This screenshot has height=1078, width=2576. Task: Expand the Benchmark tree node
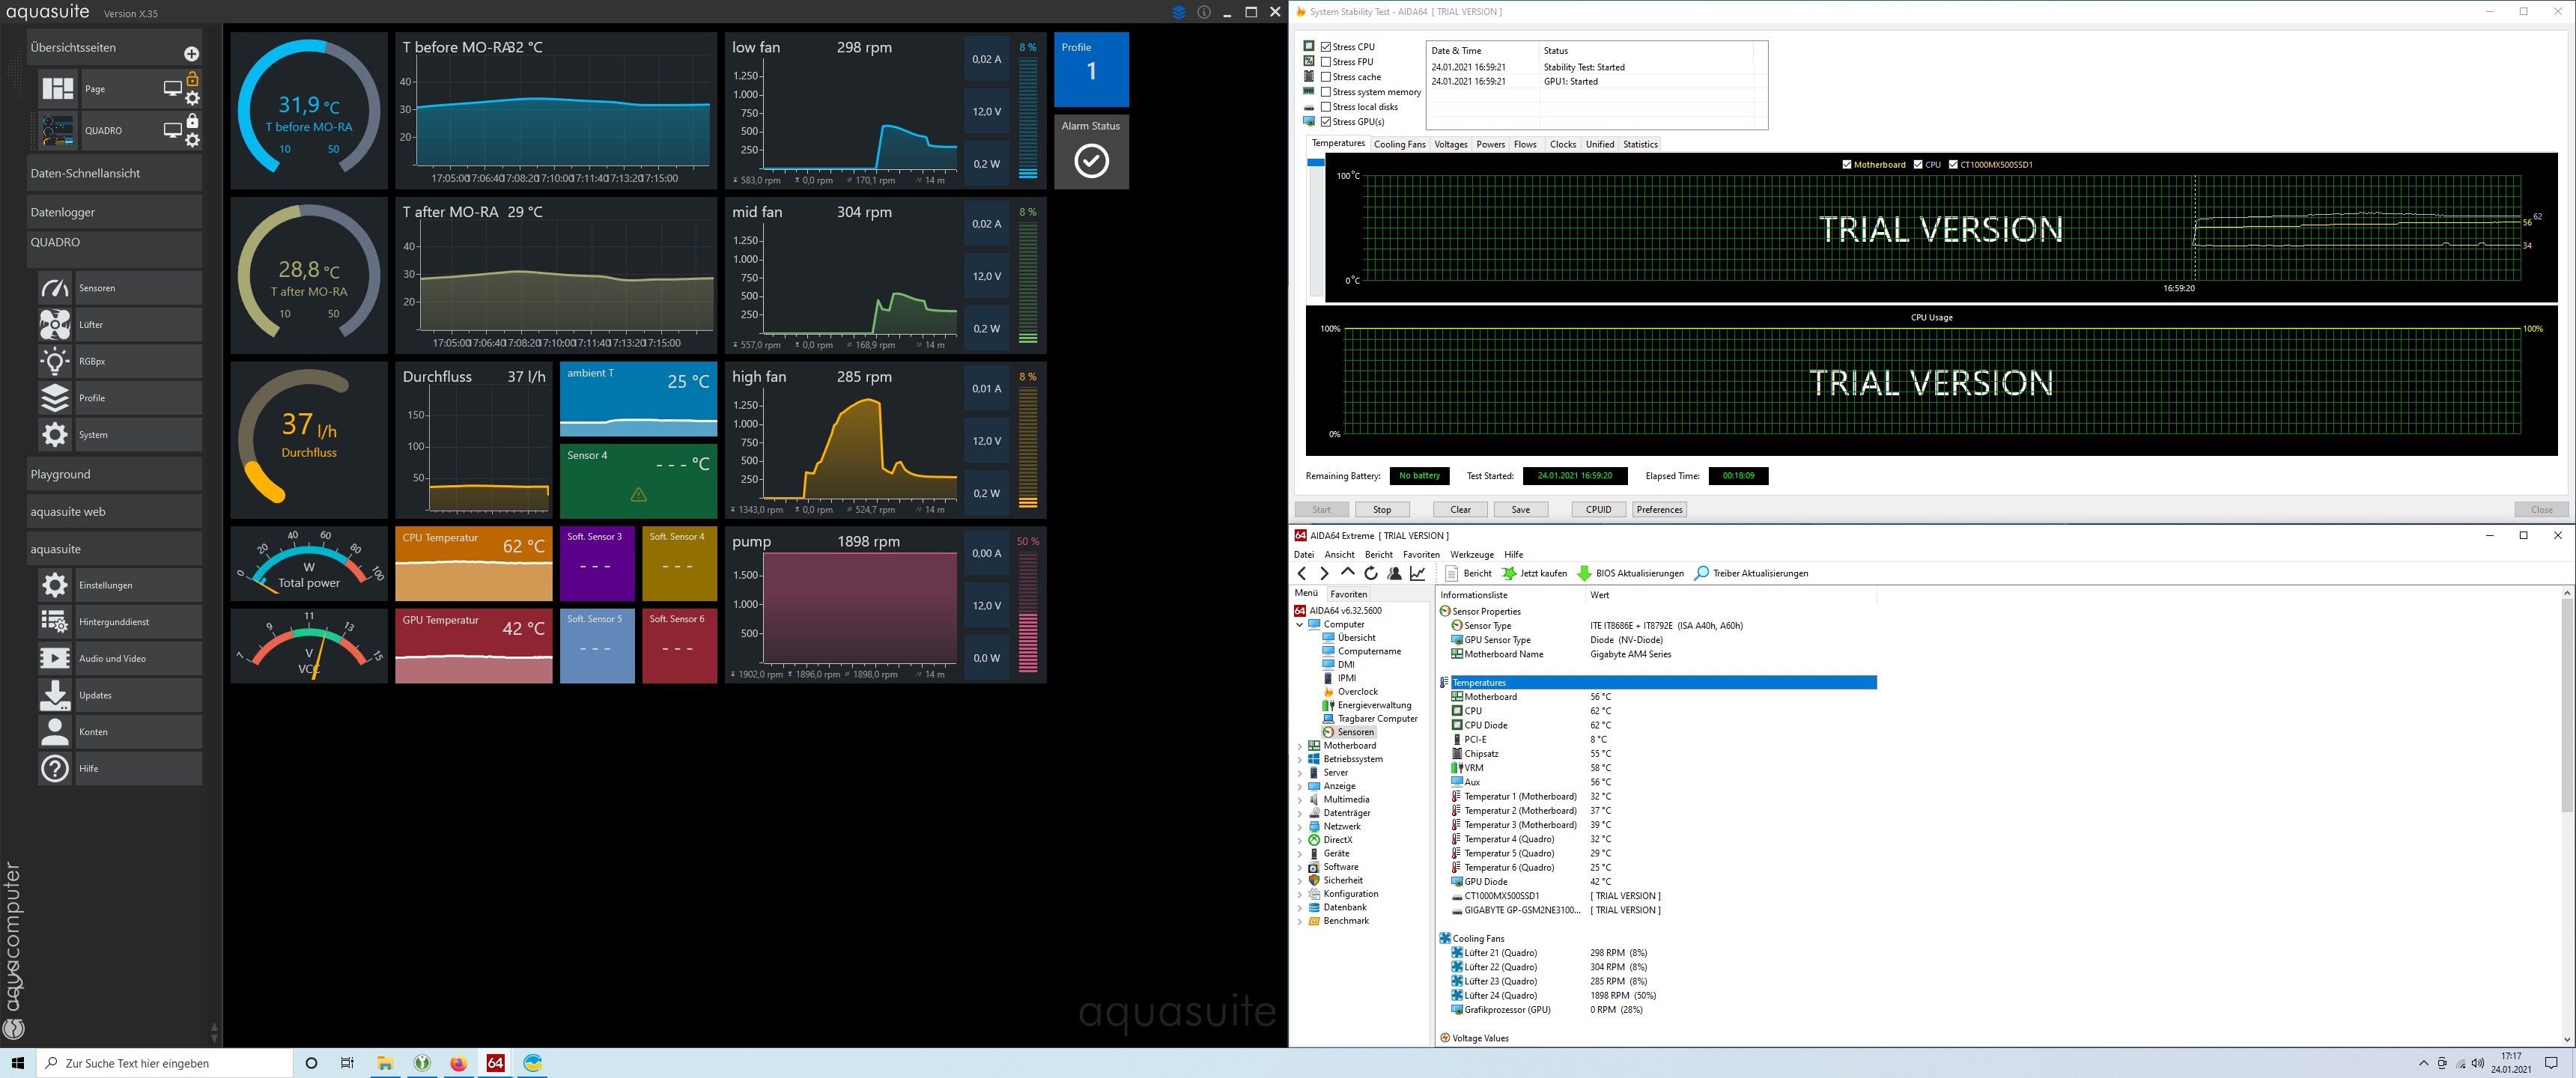1300,921
